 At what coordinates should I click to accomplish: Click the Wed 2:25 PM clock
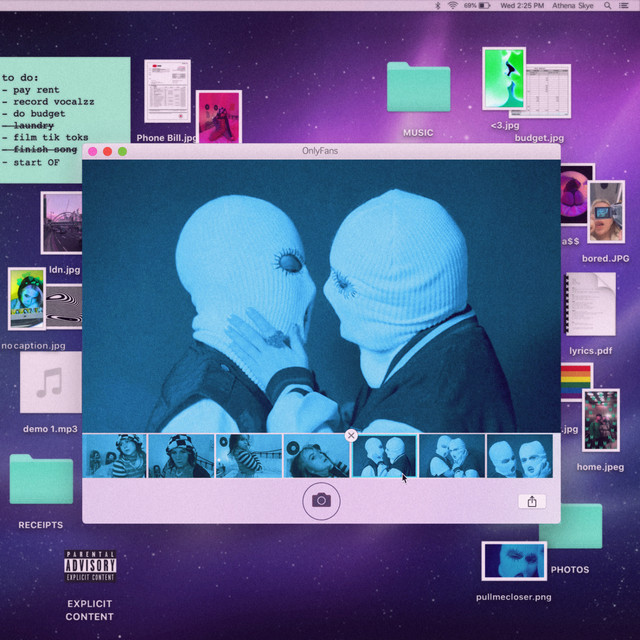[522, 5]
